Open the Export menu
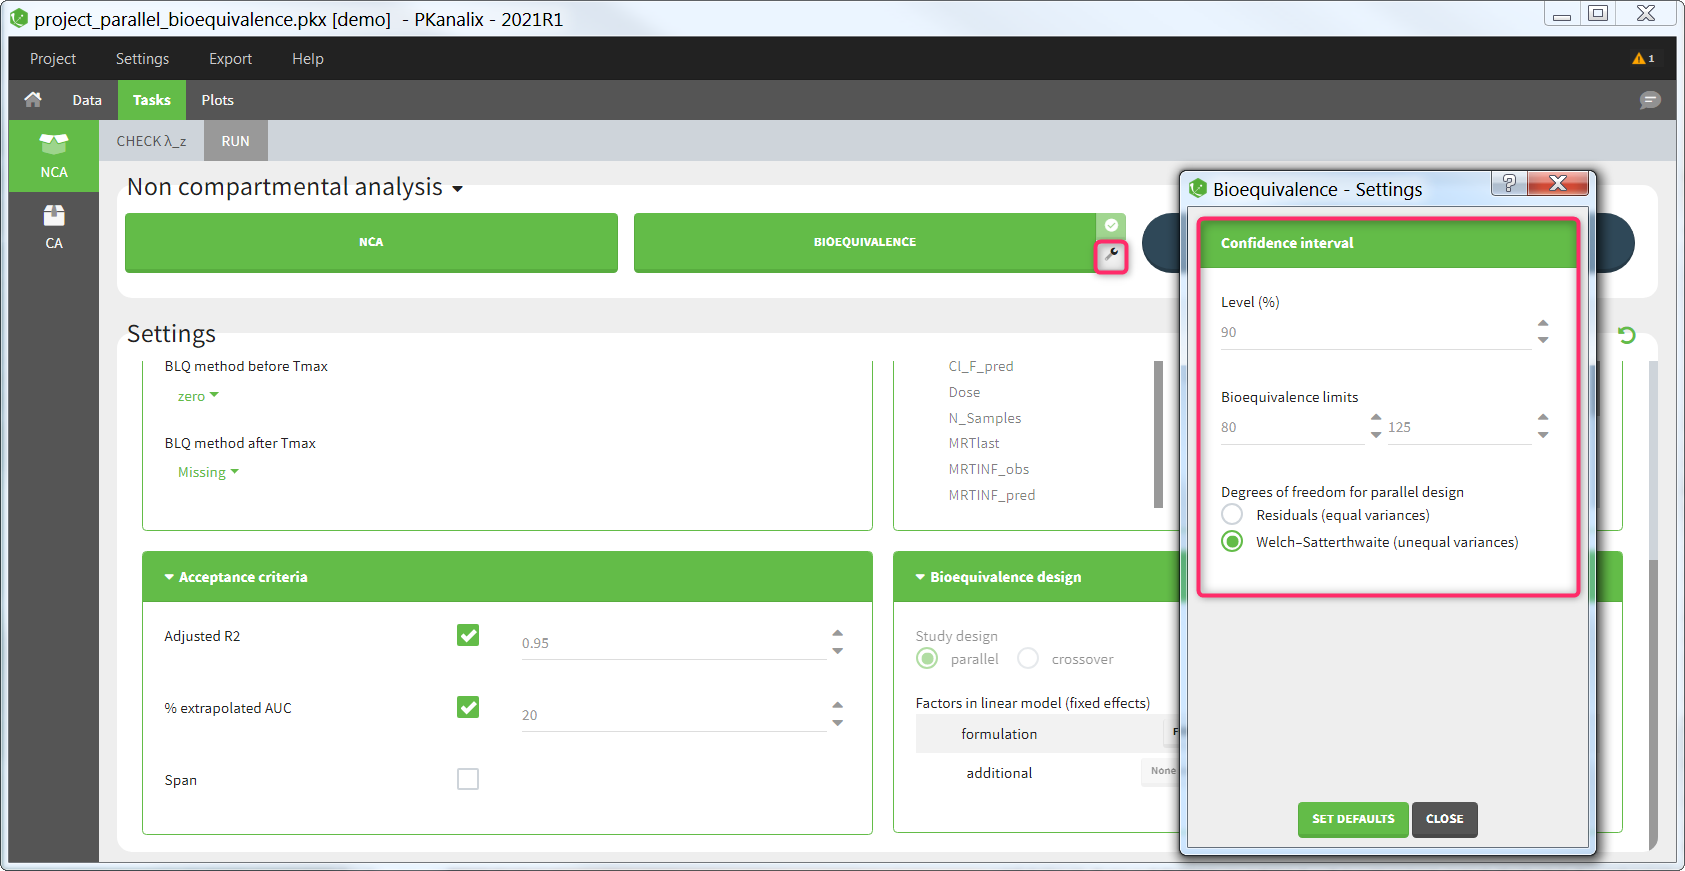Viewport: 1685px width, 871px height. click(x=230, y=59)
